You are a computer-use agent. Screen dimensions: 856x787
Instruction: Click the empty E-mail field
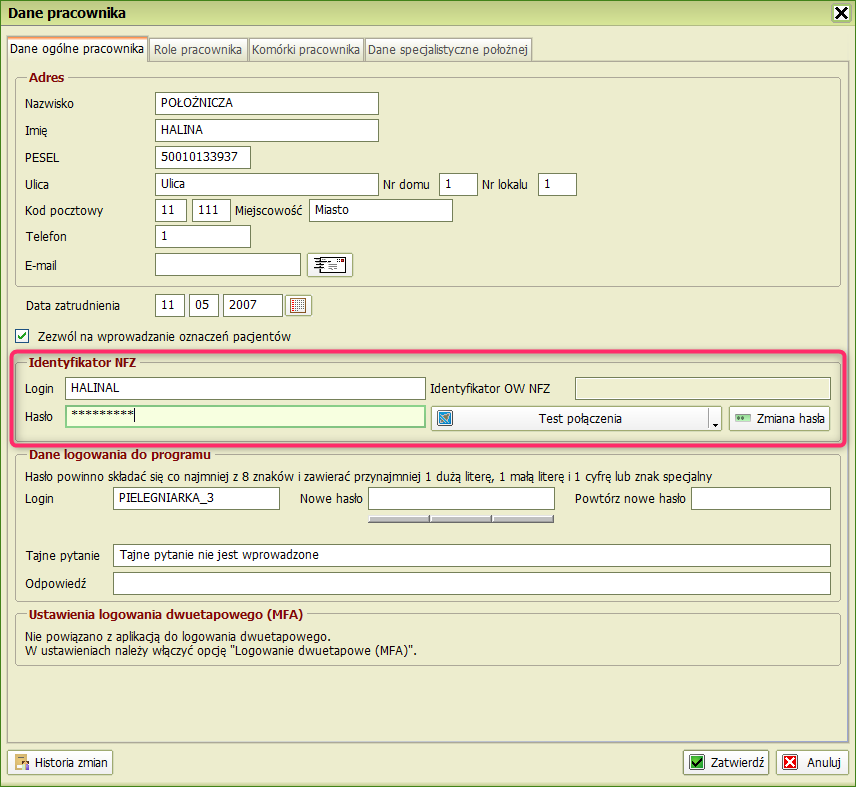click(x=228, y=264)
